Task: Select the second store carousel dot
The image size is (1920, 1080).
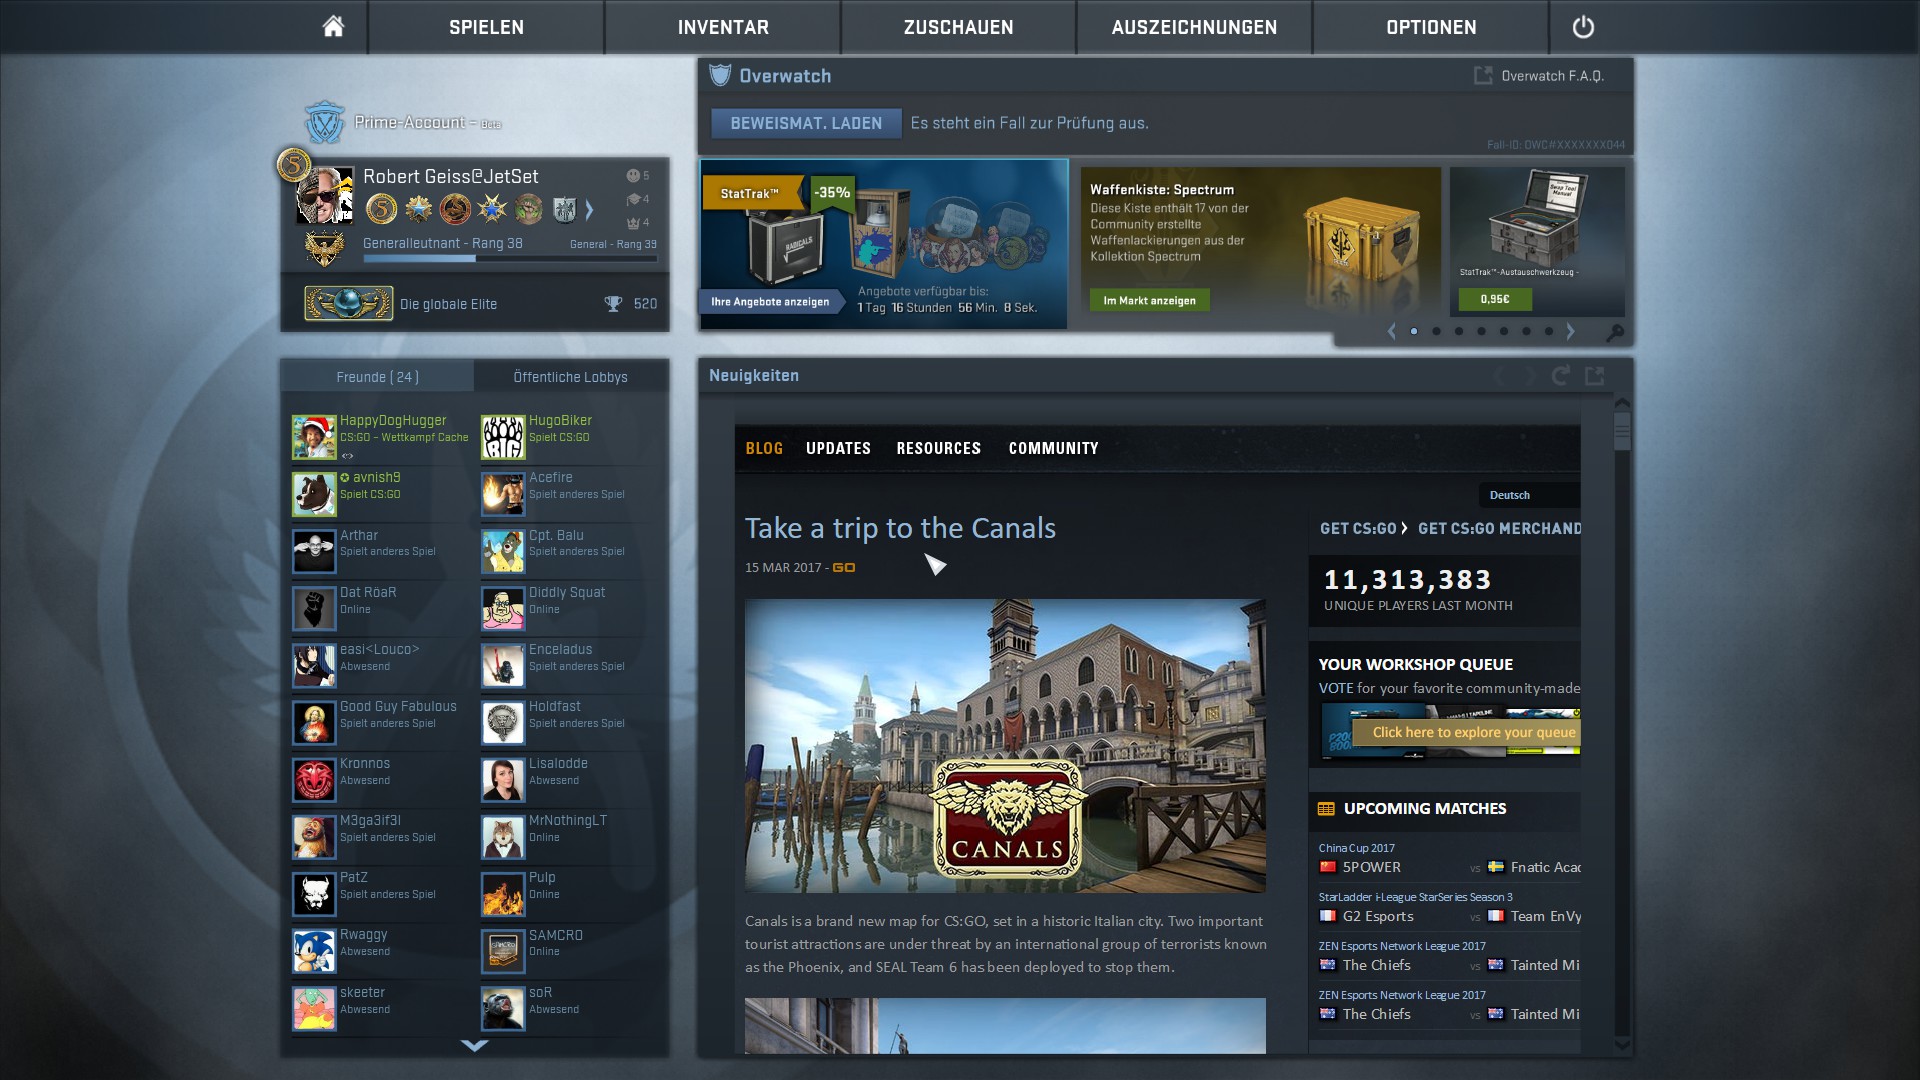Action: (1436, 331)
